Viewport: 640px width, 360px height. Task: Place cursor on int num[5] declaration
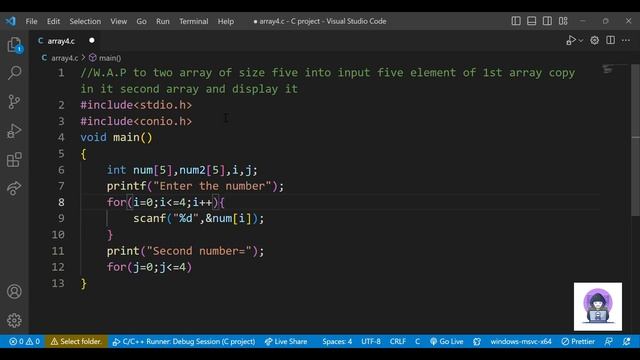click(182, 170)
